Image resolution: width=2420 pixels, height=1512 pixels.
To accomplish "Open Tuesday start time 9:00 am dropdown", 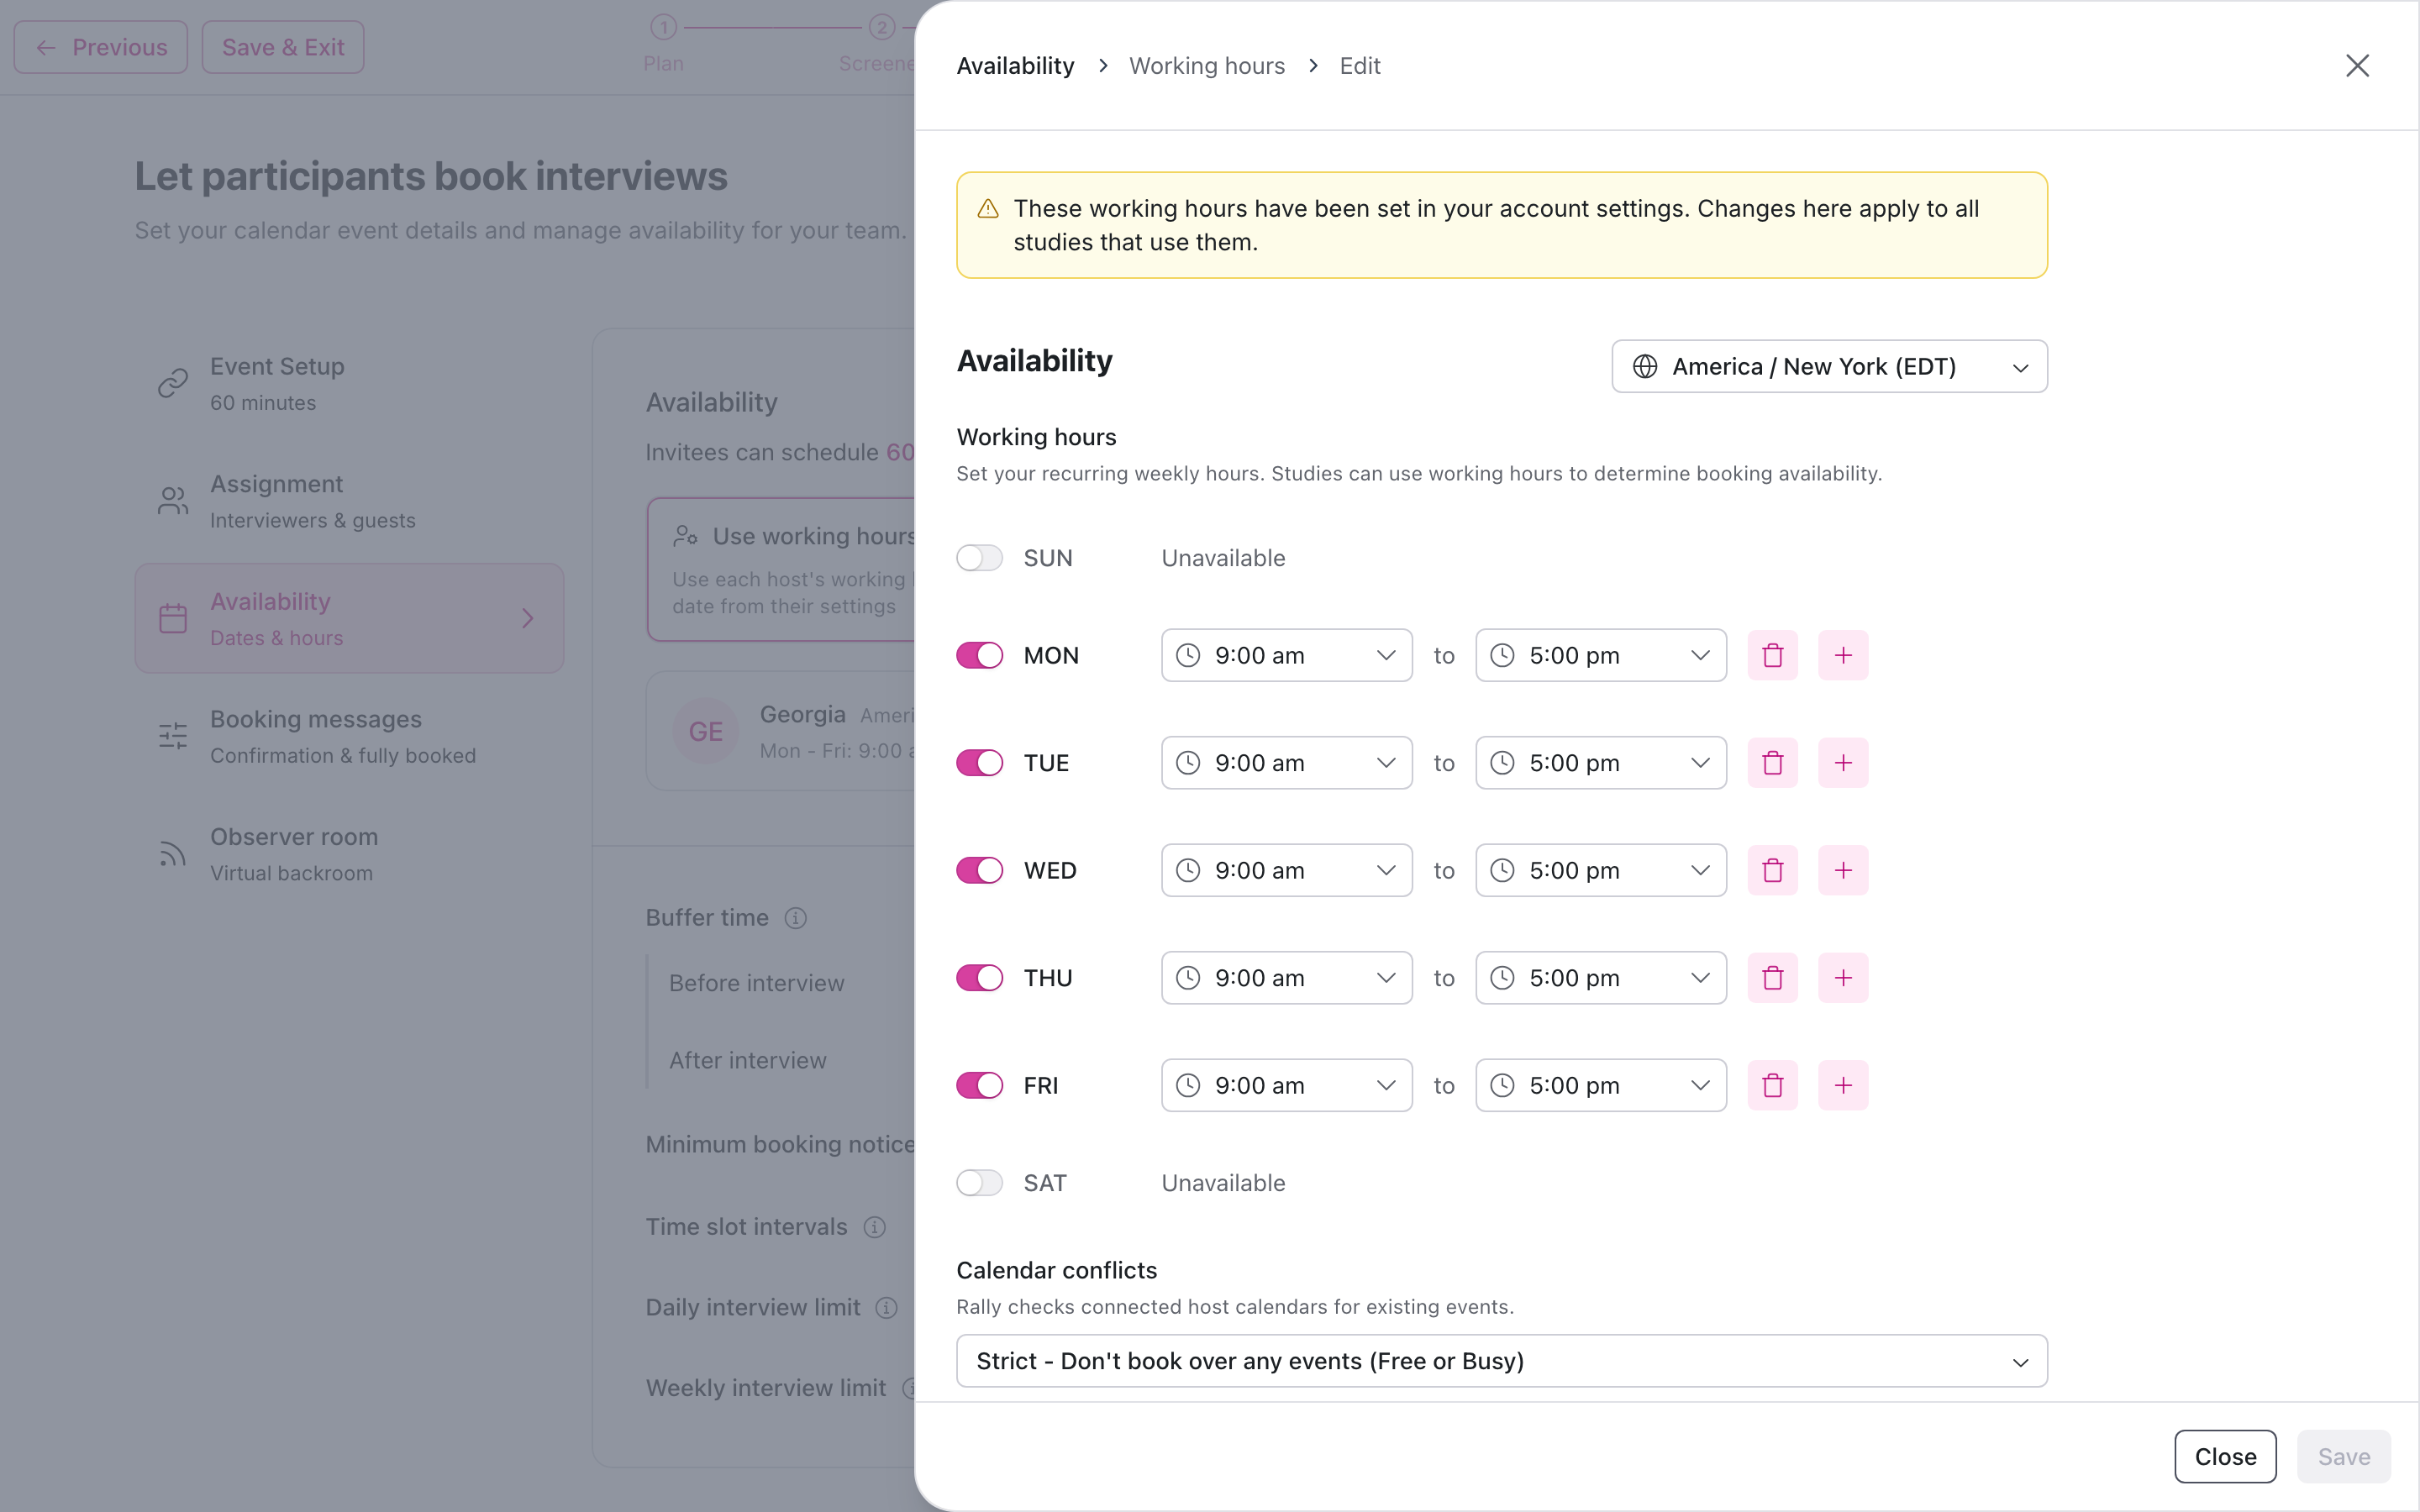I will (1286, 763).
